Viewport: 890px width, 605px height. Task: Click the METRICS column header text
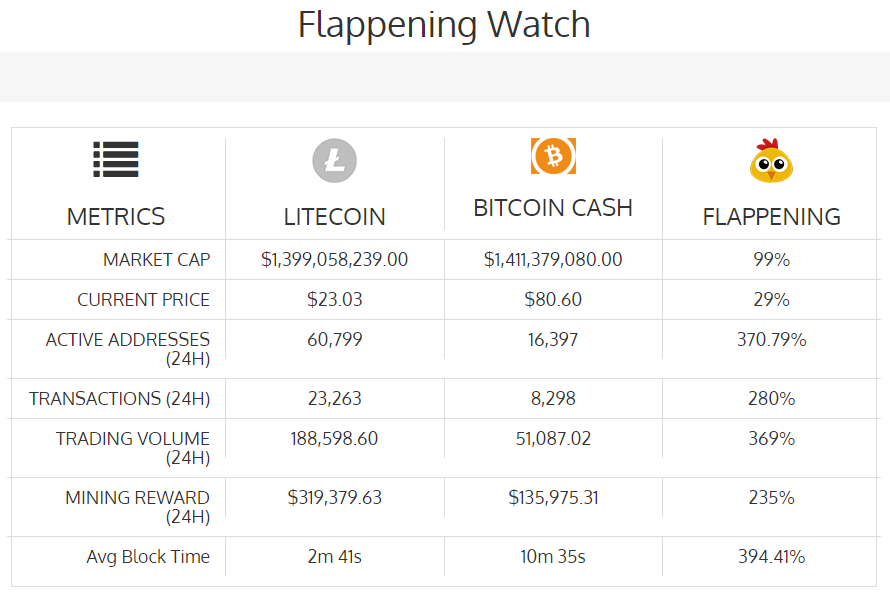(x=116, y=216)
